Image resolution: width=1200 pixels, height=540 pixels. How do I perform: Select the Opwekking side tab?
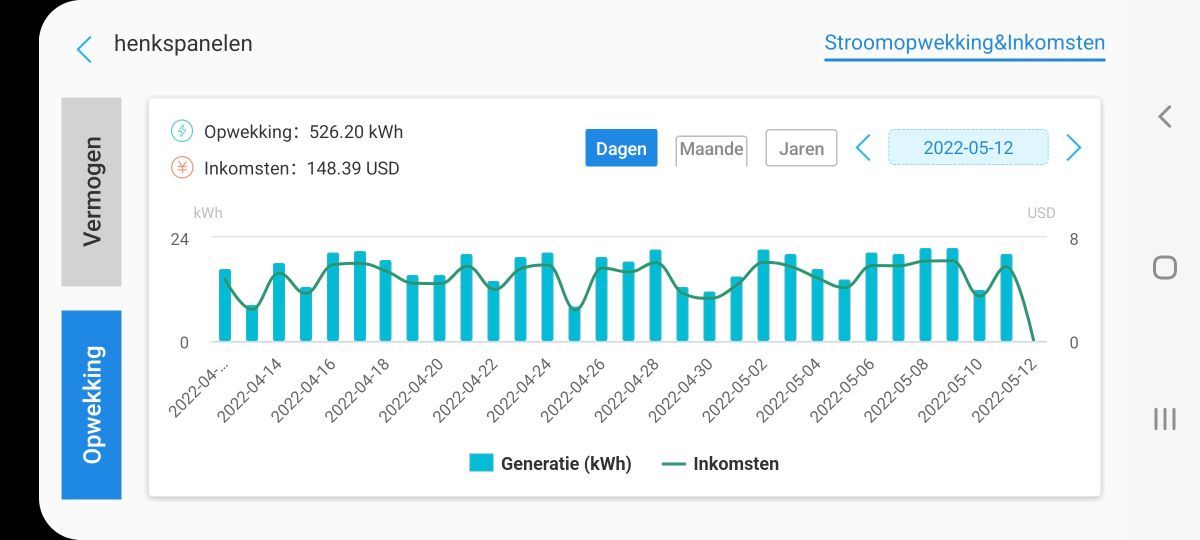click(x=92, y=404)
